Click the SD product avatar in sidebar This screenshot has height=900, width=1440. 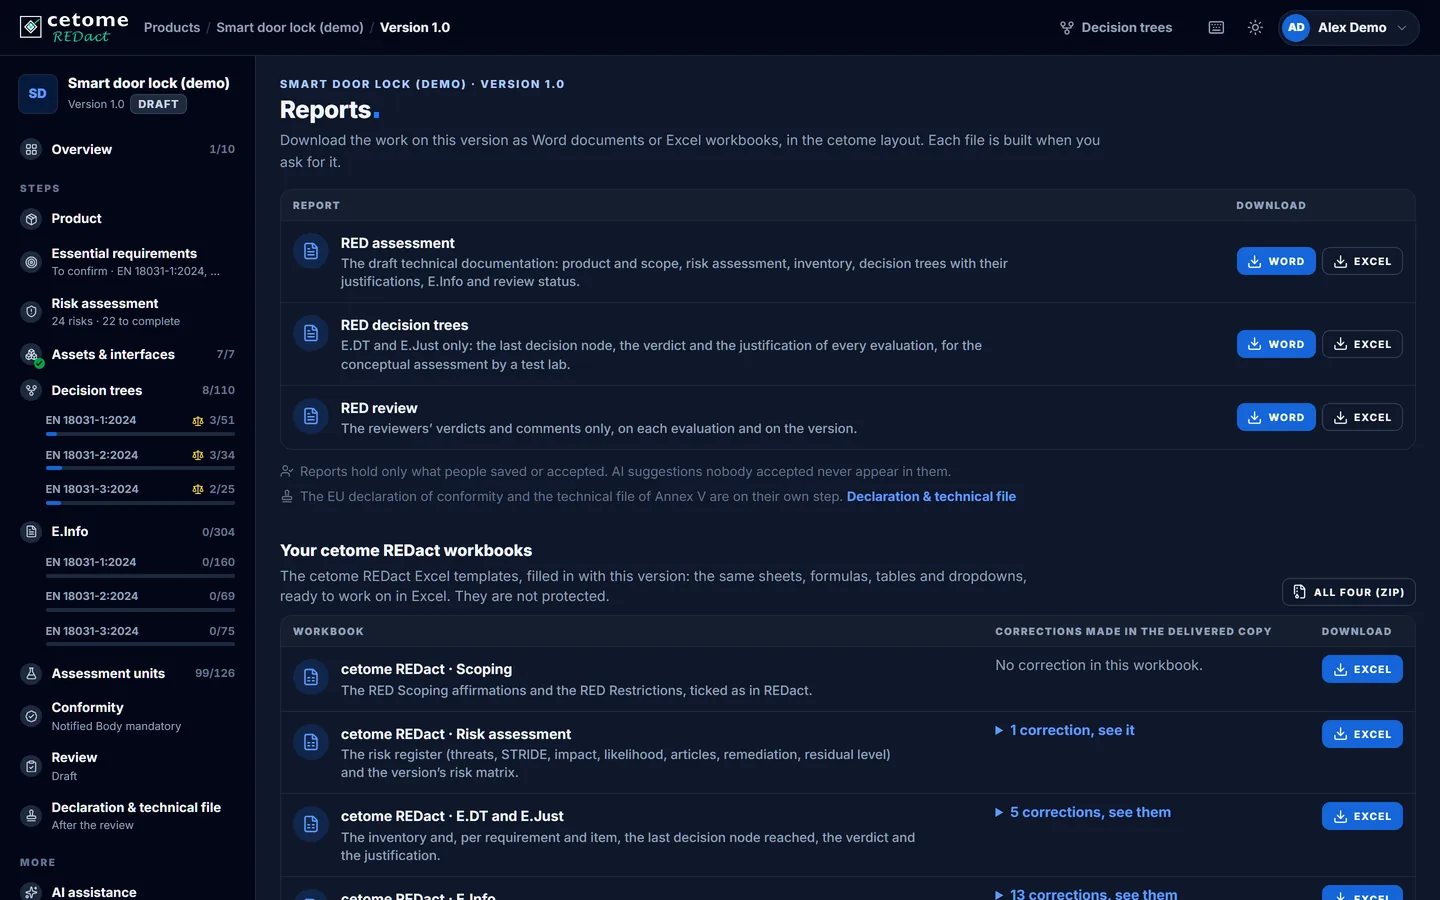tap(38, 94)
